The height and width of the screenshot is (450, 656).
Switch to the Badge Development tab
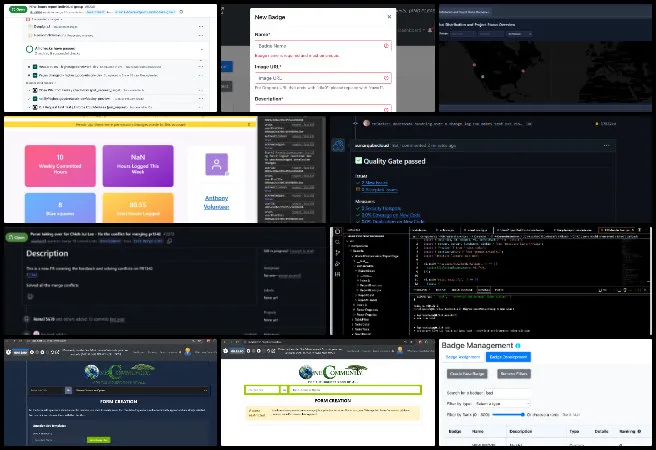(508, 357)
